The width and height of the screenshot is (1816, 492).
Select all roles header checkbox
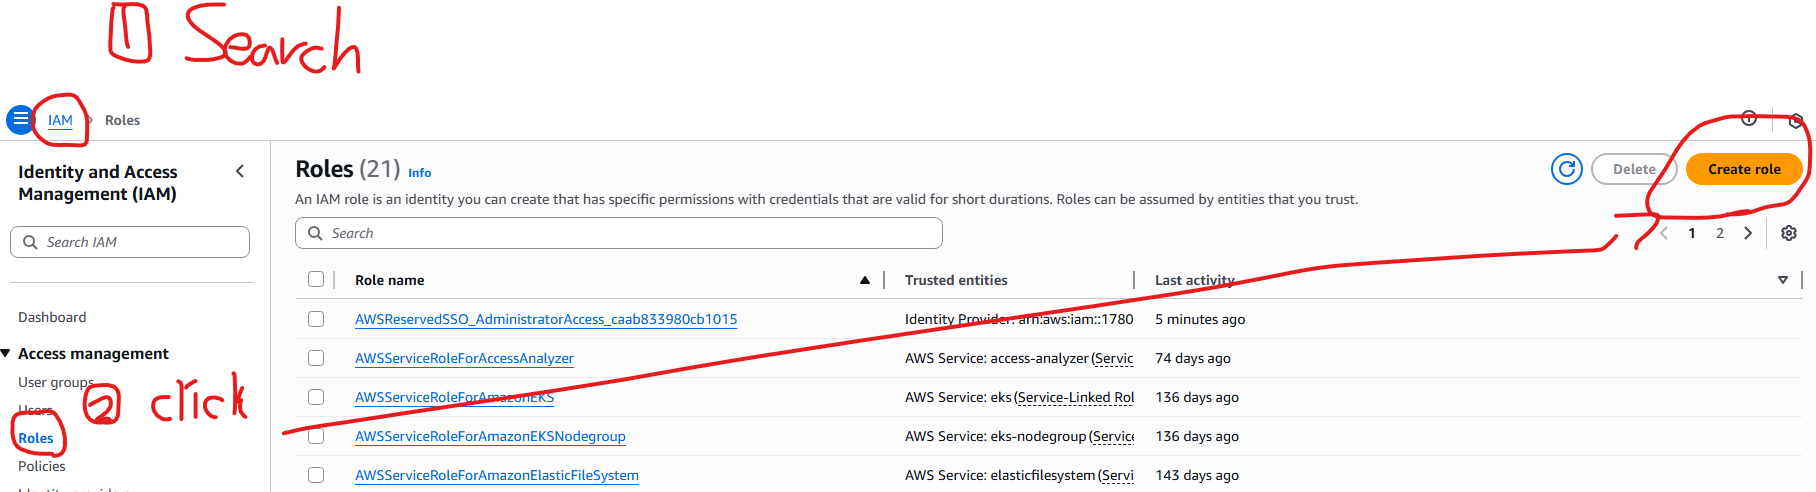coord(316,279)
